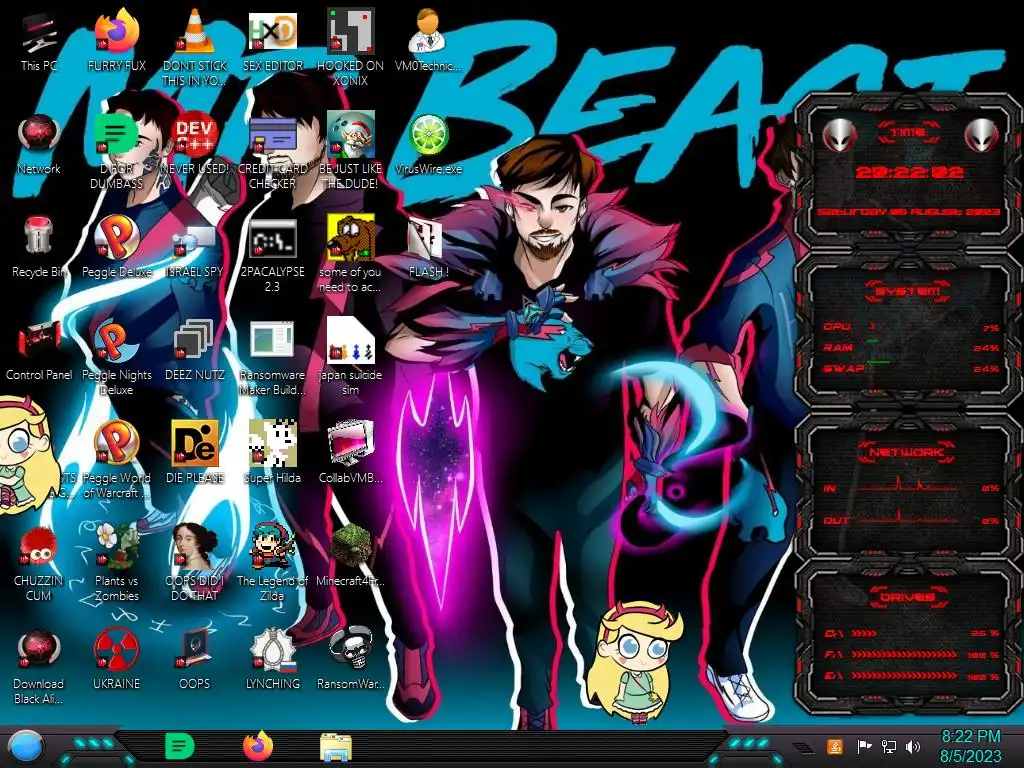Image resolution: width=1024 pixels, height=768 pixels.
Task: Open the Peggle Deluxe shortcut
Action: 117,248
